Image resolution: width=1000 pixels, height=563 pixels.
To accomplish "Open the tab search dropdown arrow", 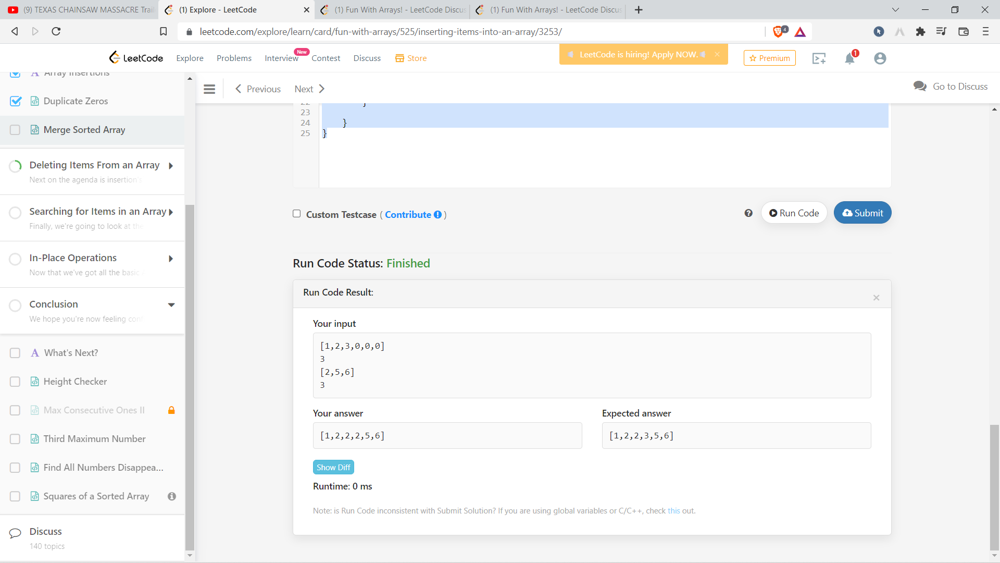I will [x=895, y=10].
